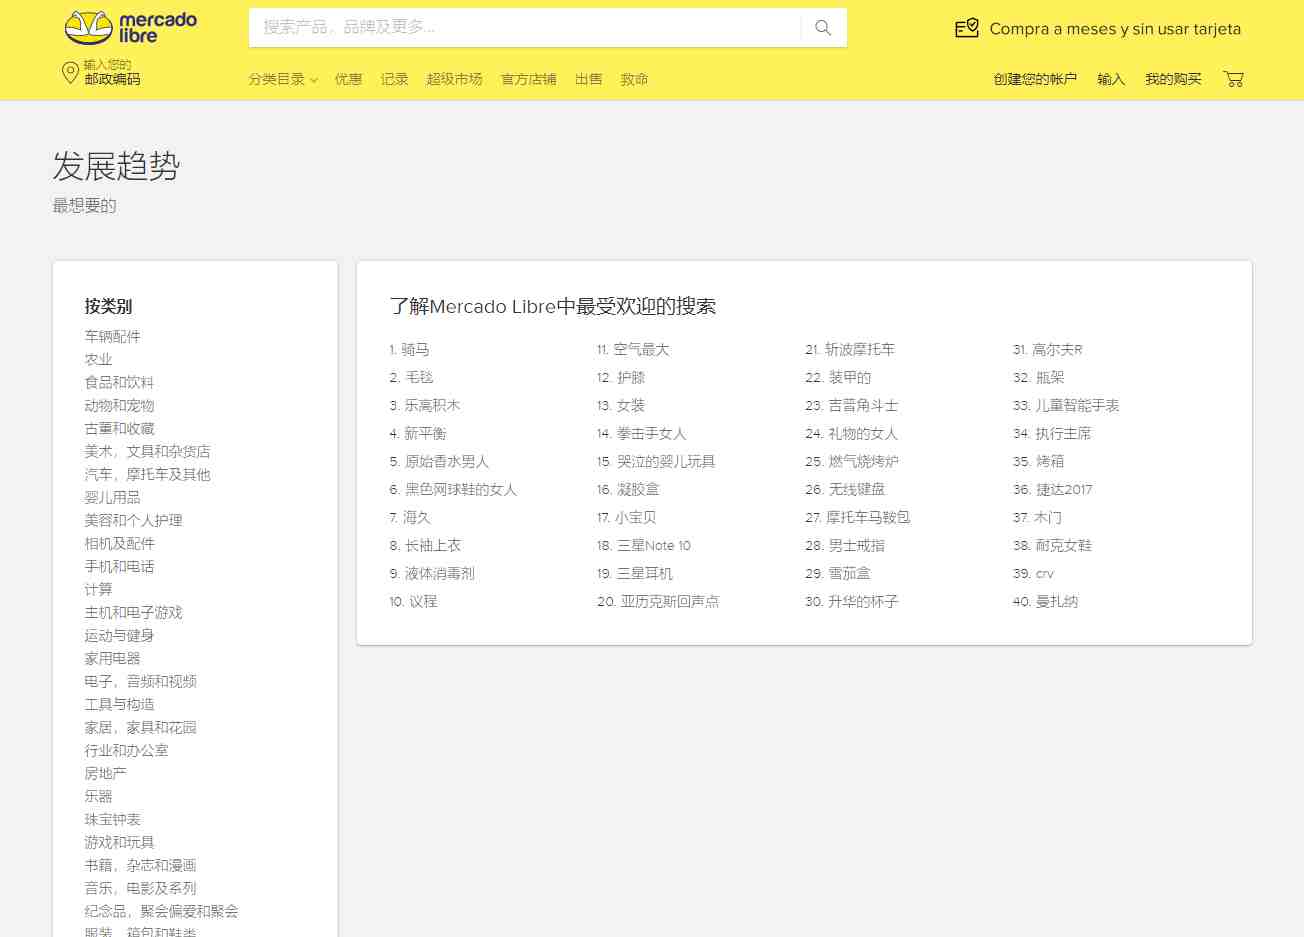This screenshot has width=1304, height=937.
Task: Select the 美容和个人护理 category
Action: pyautogui.click(x=133, y=520)
